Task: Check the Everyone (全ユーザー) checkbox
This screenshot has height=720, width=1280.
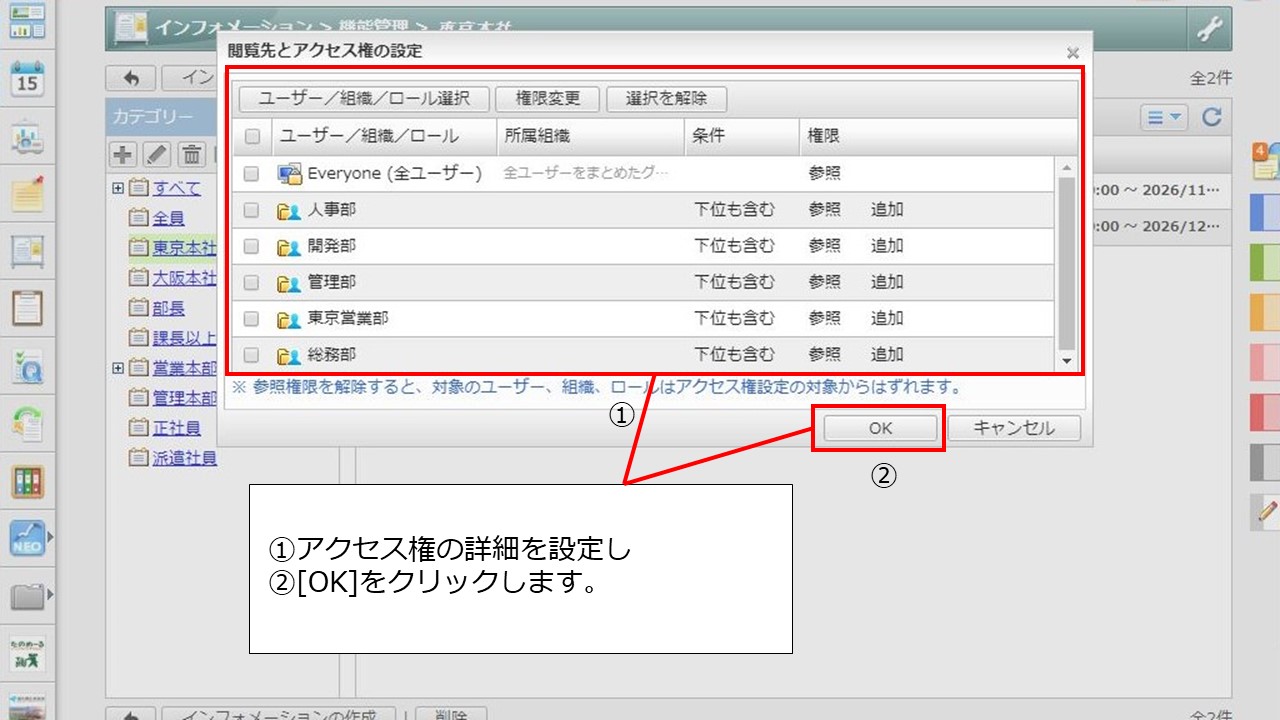Action: (252, 174)
